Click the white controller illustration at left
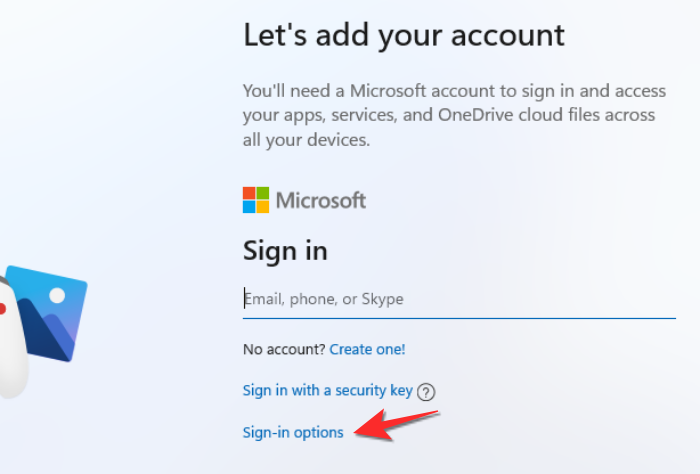 (x=10, y=345)
